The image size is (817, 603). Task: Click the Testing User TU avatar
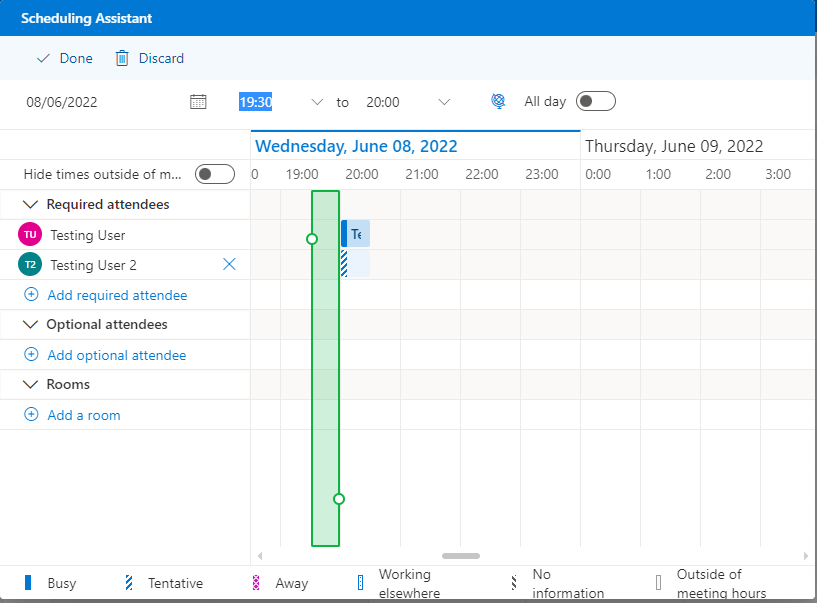click(30, 235)
